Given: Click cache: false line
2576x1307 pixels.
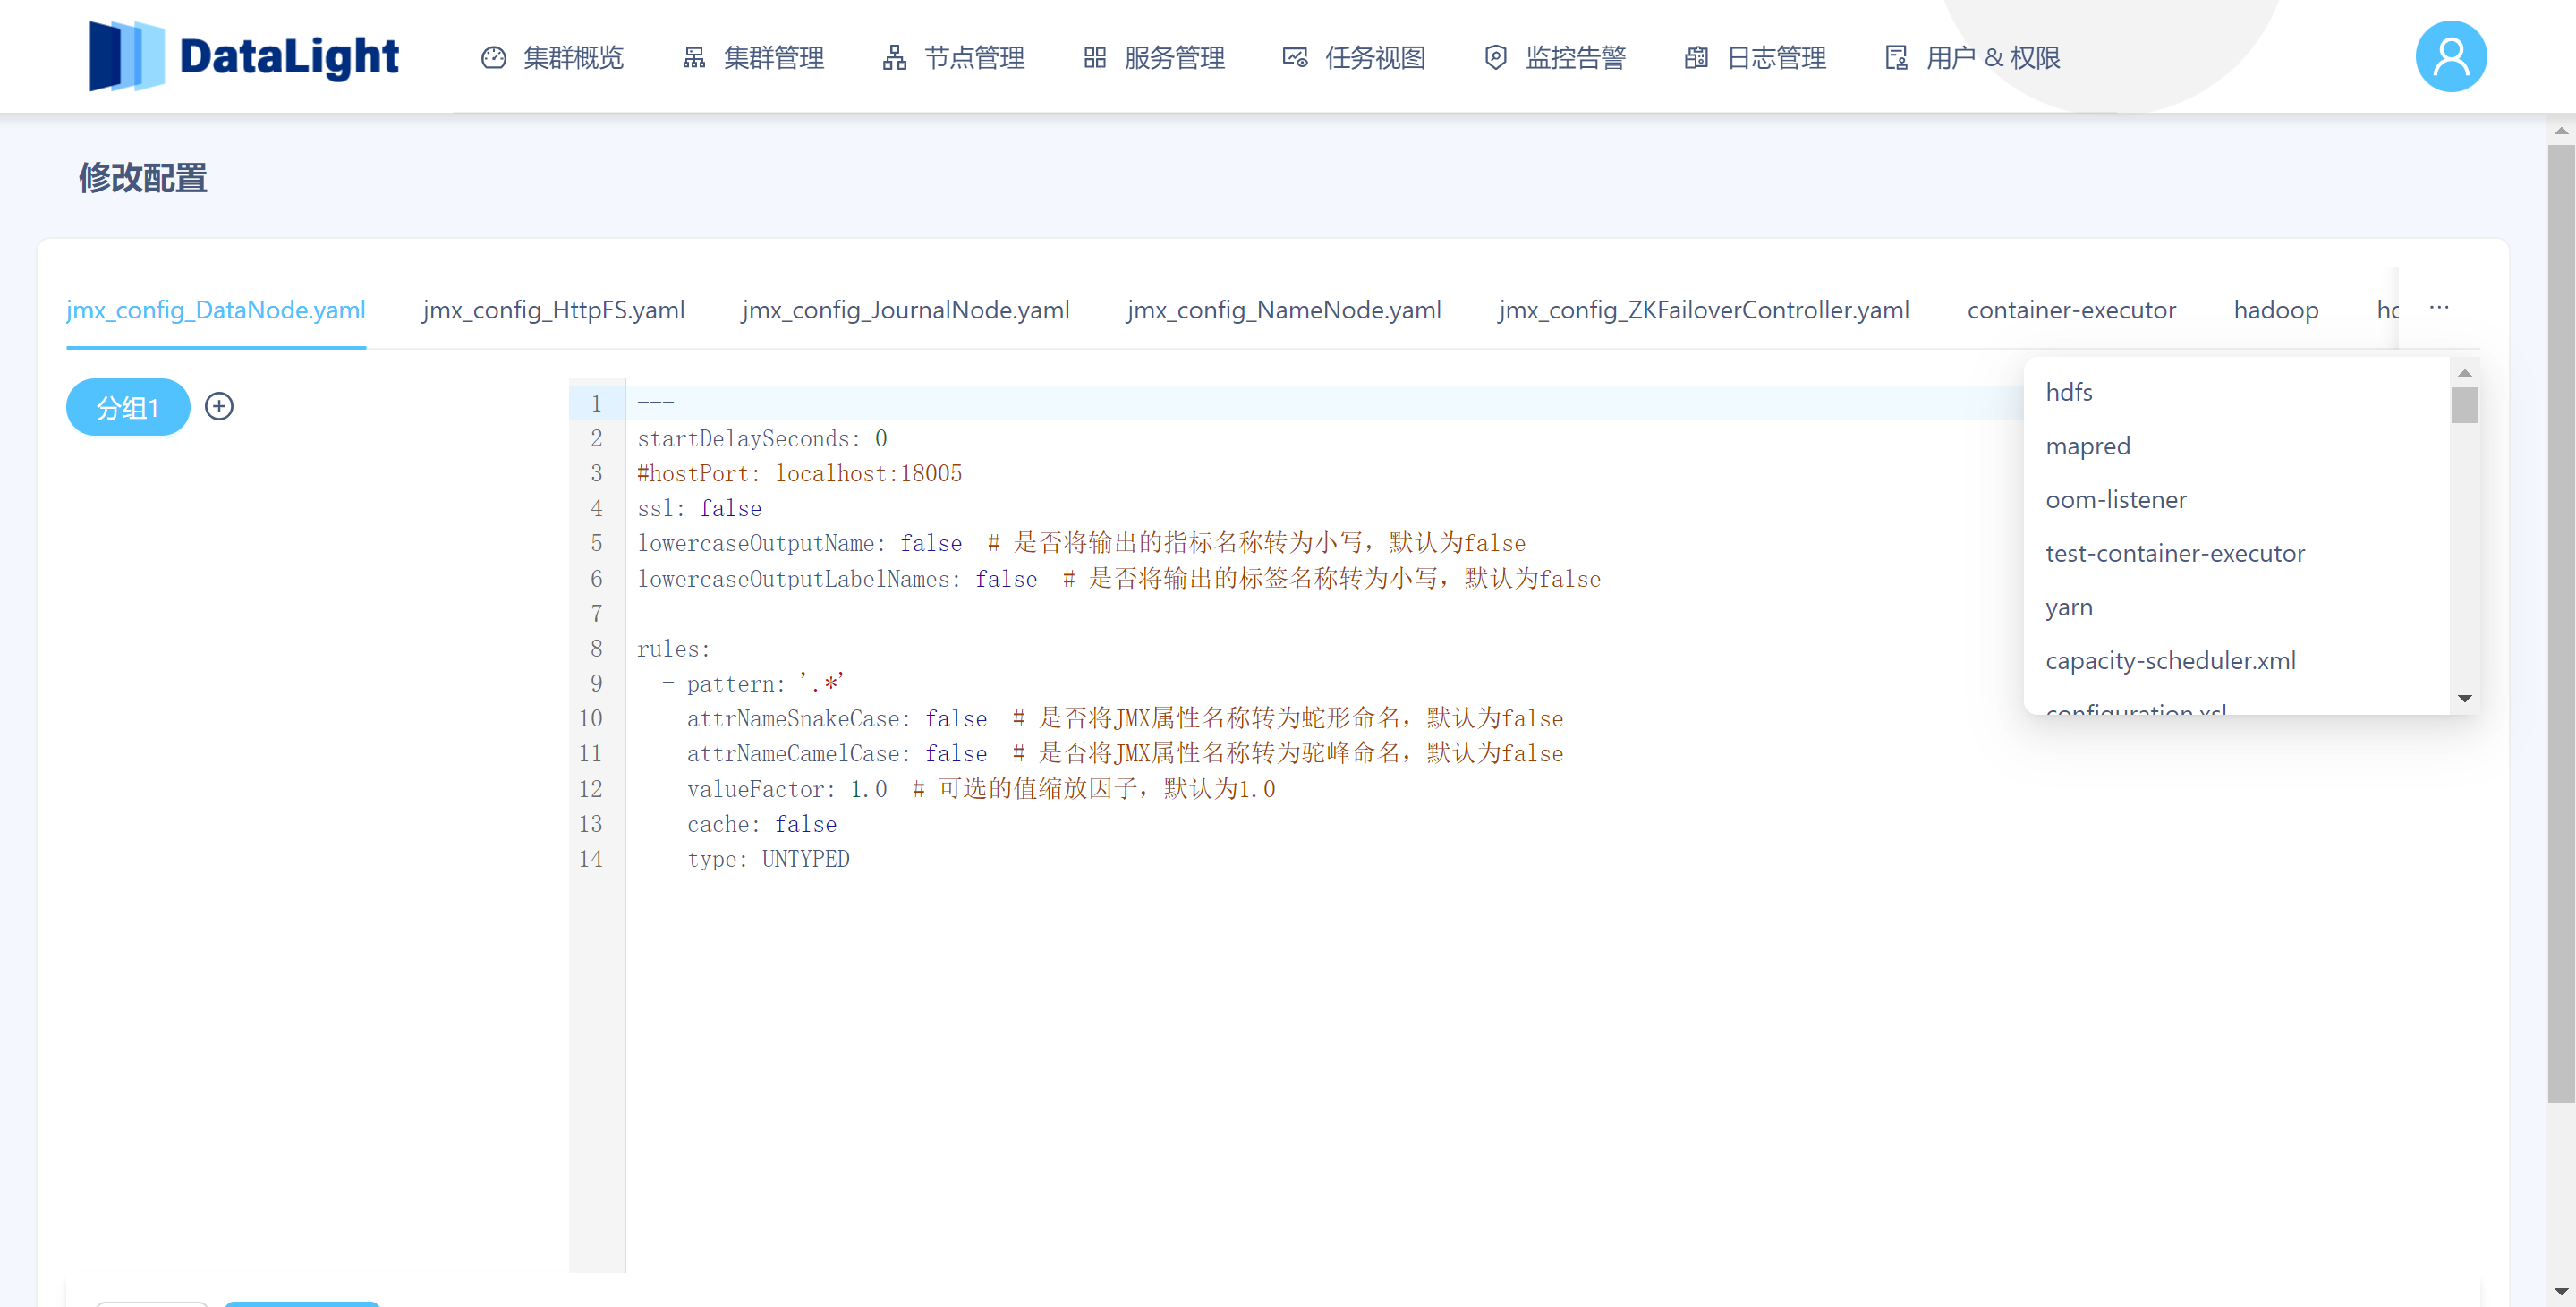Looking at the screenshot, I should (x=762, y=825).
